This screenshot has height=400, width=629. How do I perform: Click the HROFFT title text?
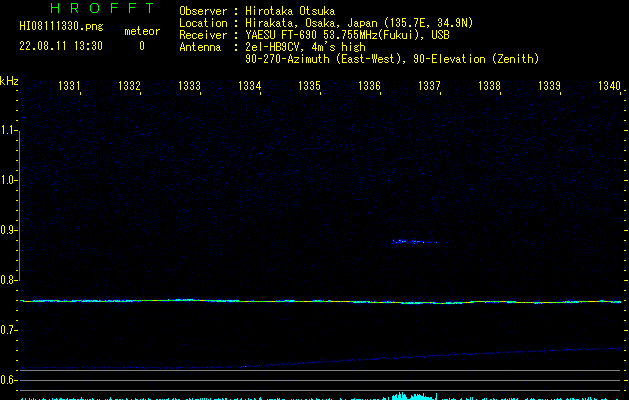(x=102, y=8)
